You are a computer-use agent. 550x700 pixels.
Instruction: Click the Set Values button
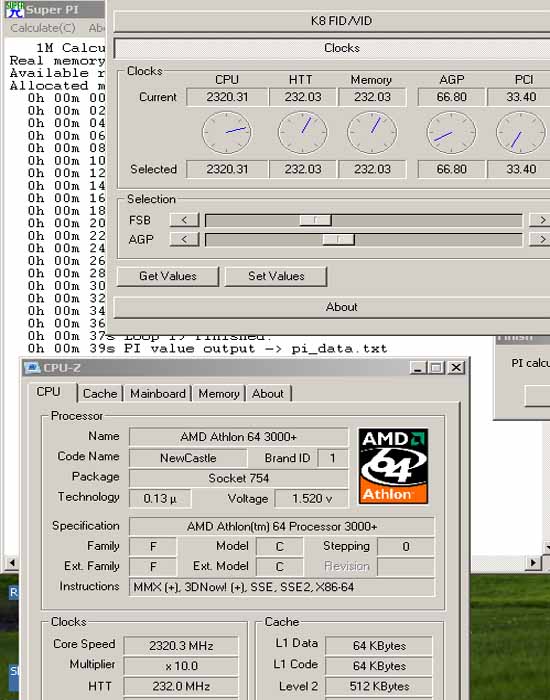276,276
